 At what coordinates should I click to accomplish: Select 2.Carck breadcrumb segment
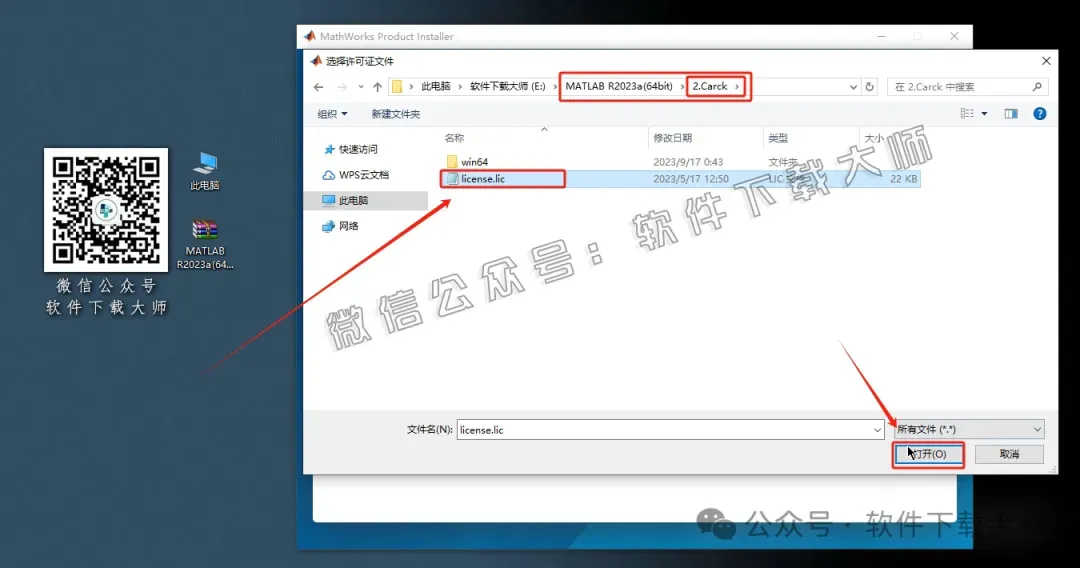point(710,86)
